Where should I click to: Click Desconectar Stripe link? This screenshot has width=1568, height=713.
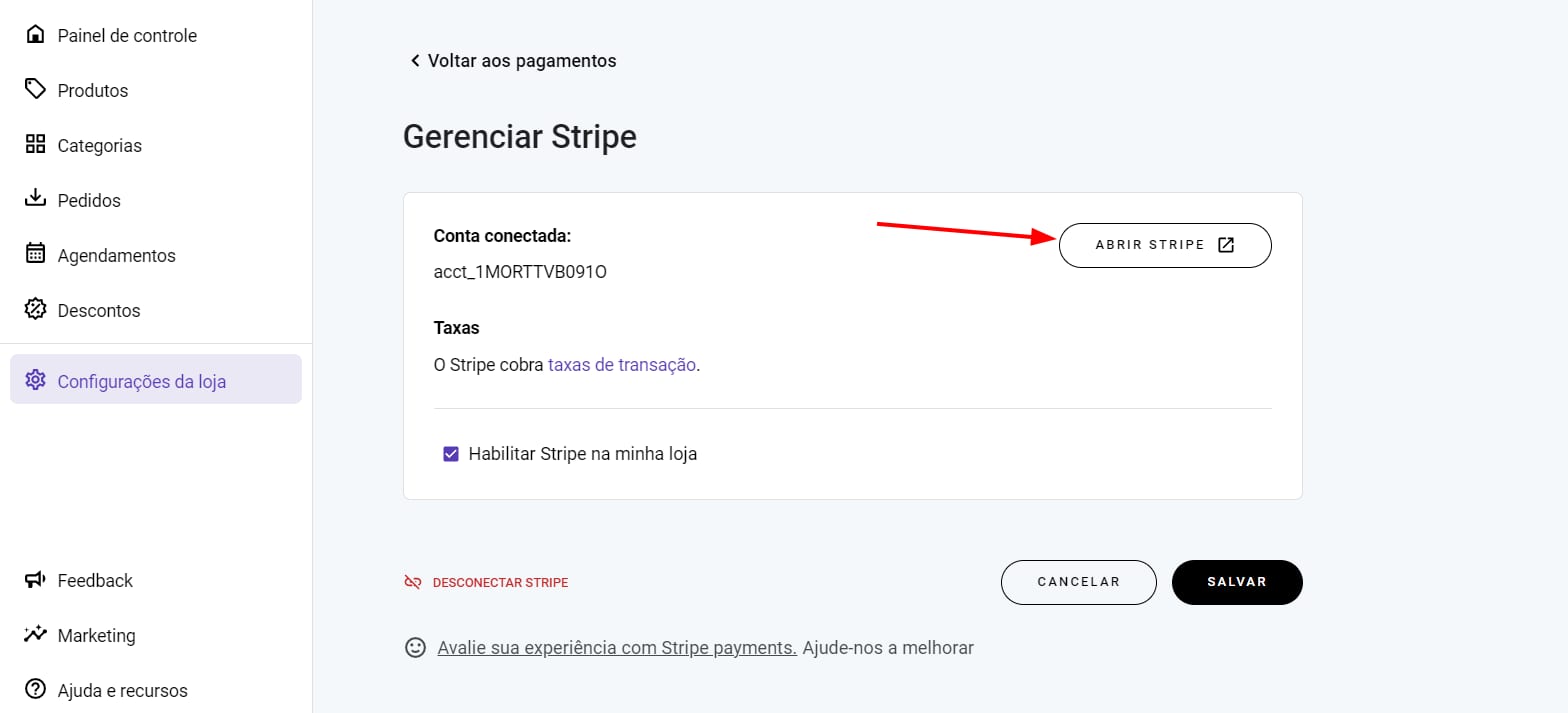499,582
